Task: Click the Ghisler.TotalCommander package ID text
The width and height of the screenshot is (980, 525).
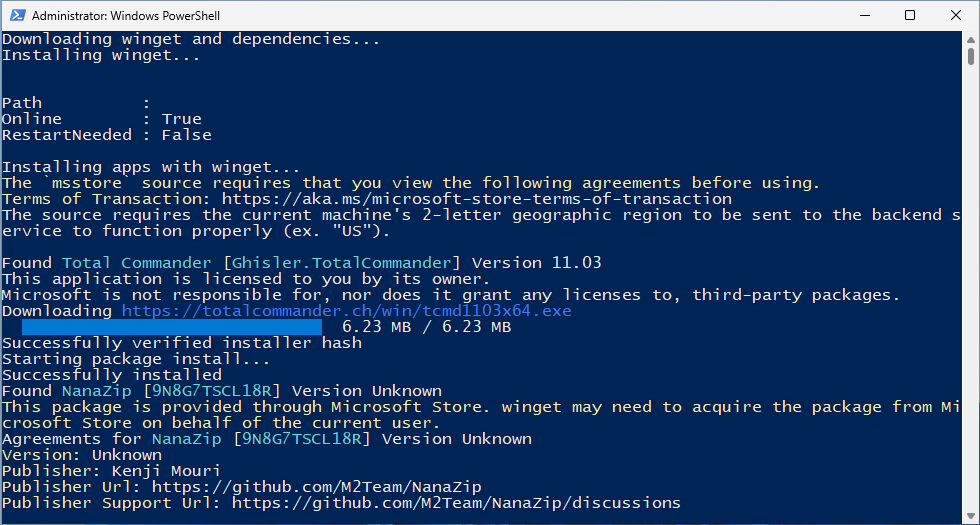Action: [342, 262]
